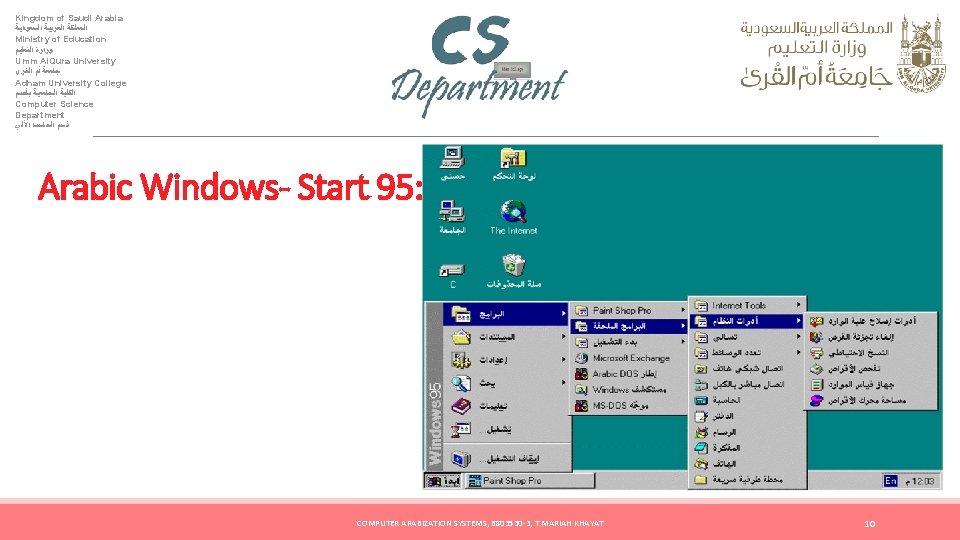Click the En language indicator in tray
The width and height of the screenshot is (960, 540).
pos(890,481)
